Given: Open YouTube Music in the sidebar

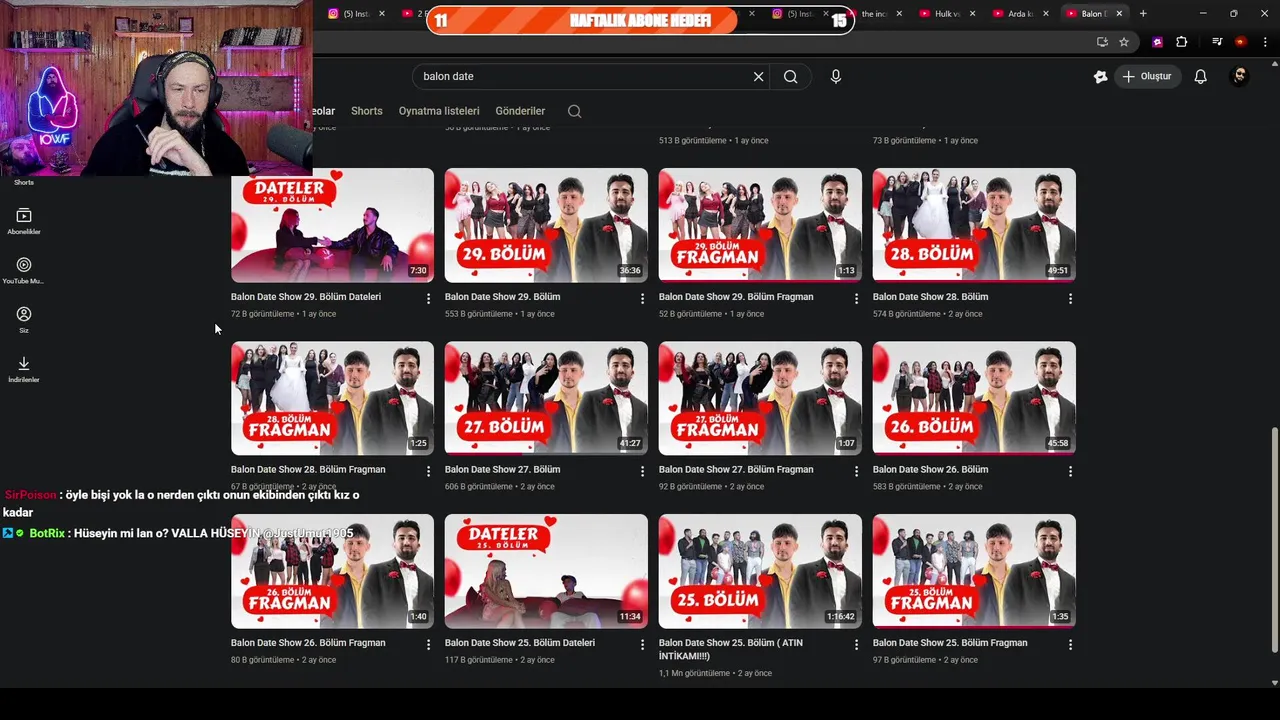Looking at the screenshot, I should click(x=24, y=270).
